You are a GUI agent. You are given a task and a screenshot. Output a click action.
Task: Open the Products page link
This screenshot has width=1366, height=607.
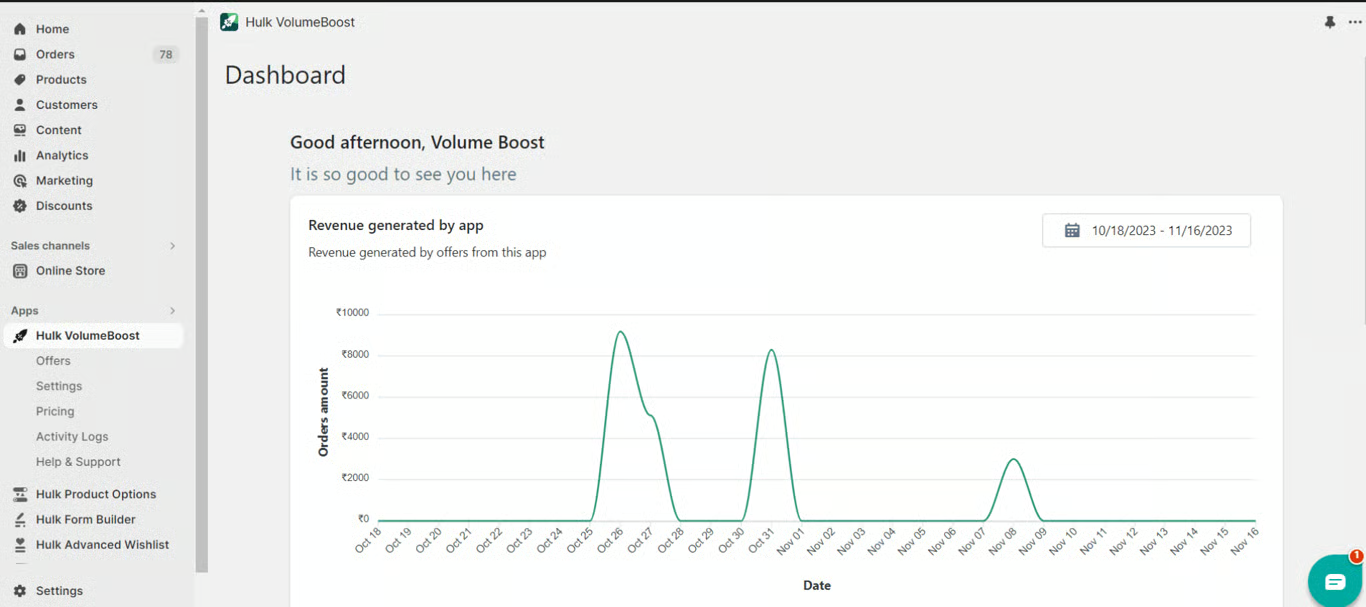[61, 79]
